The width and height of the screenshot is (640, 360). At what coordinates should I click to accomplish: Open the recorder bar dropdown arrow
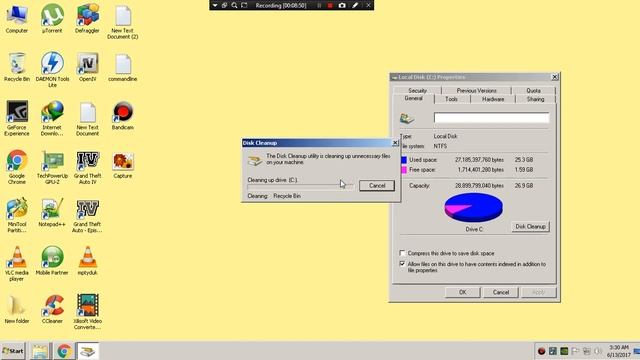[215, 5]
